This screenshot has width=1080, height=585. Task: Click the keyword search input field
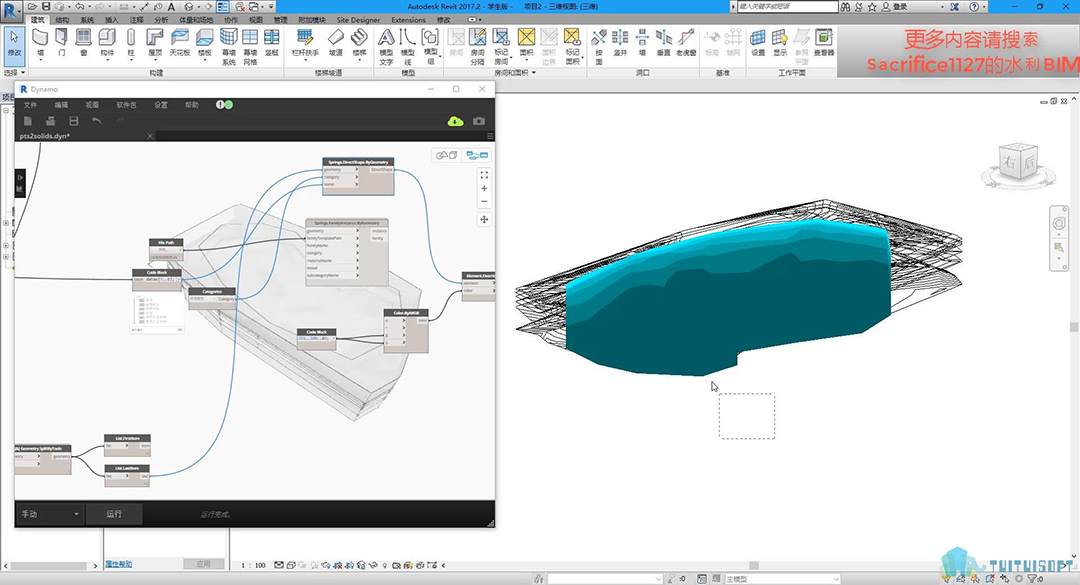click(785, 6)
